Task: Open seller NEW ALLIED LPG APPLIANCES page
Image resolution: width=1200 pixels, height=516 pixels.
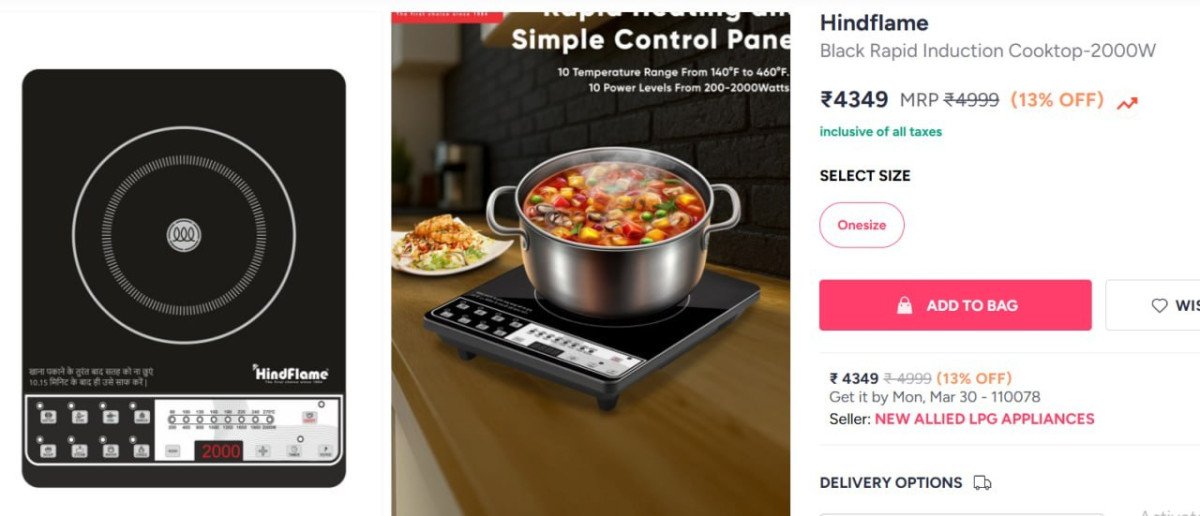Action: pyautogui.click(x=984, y=419)
